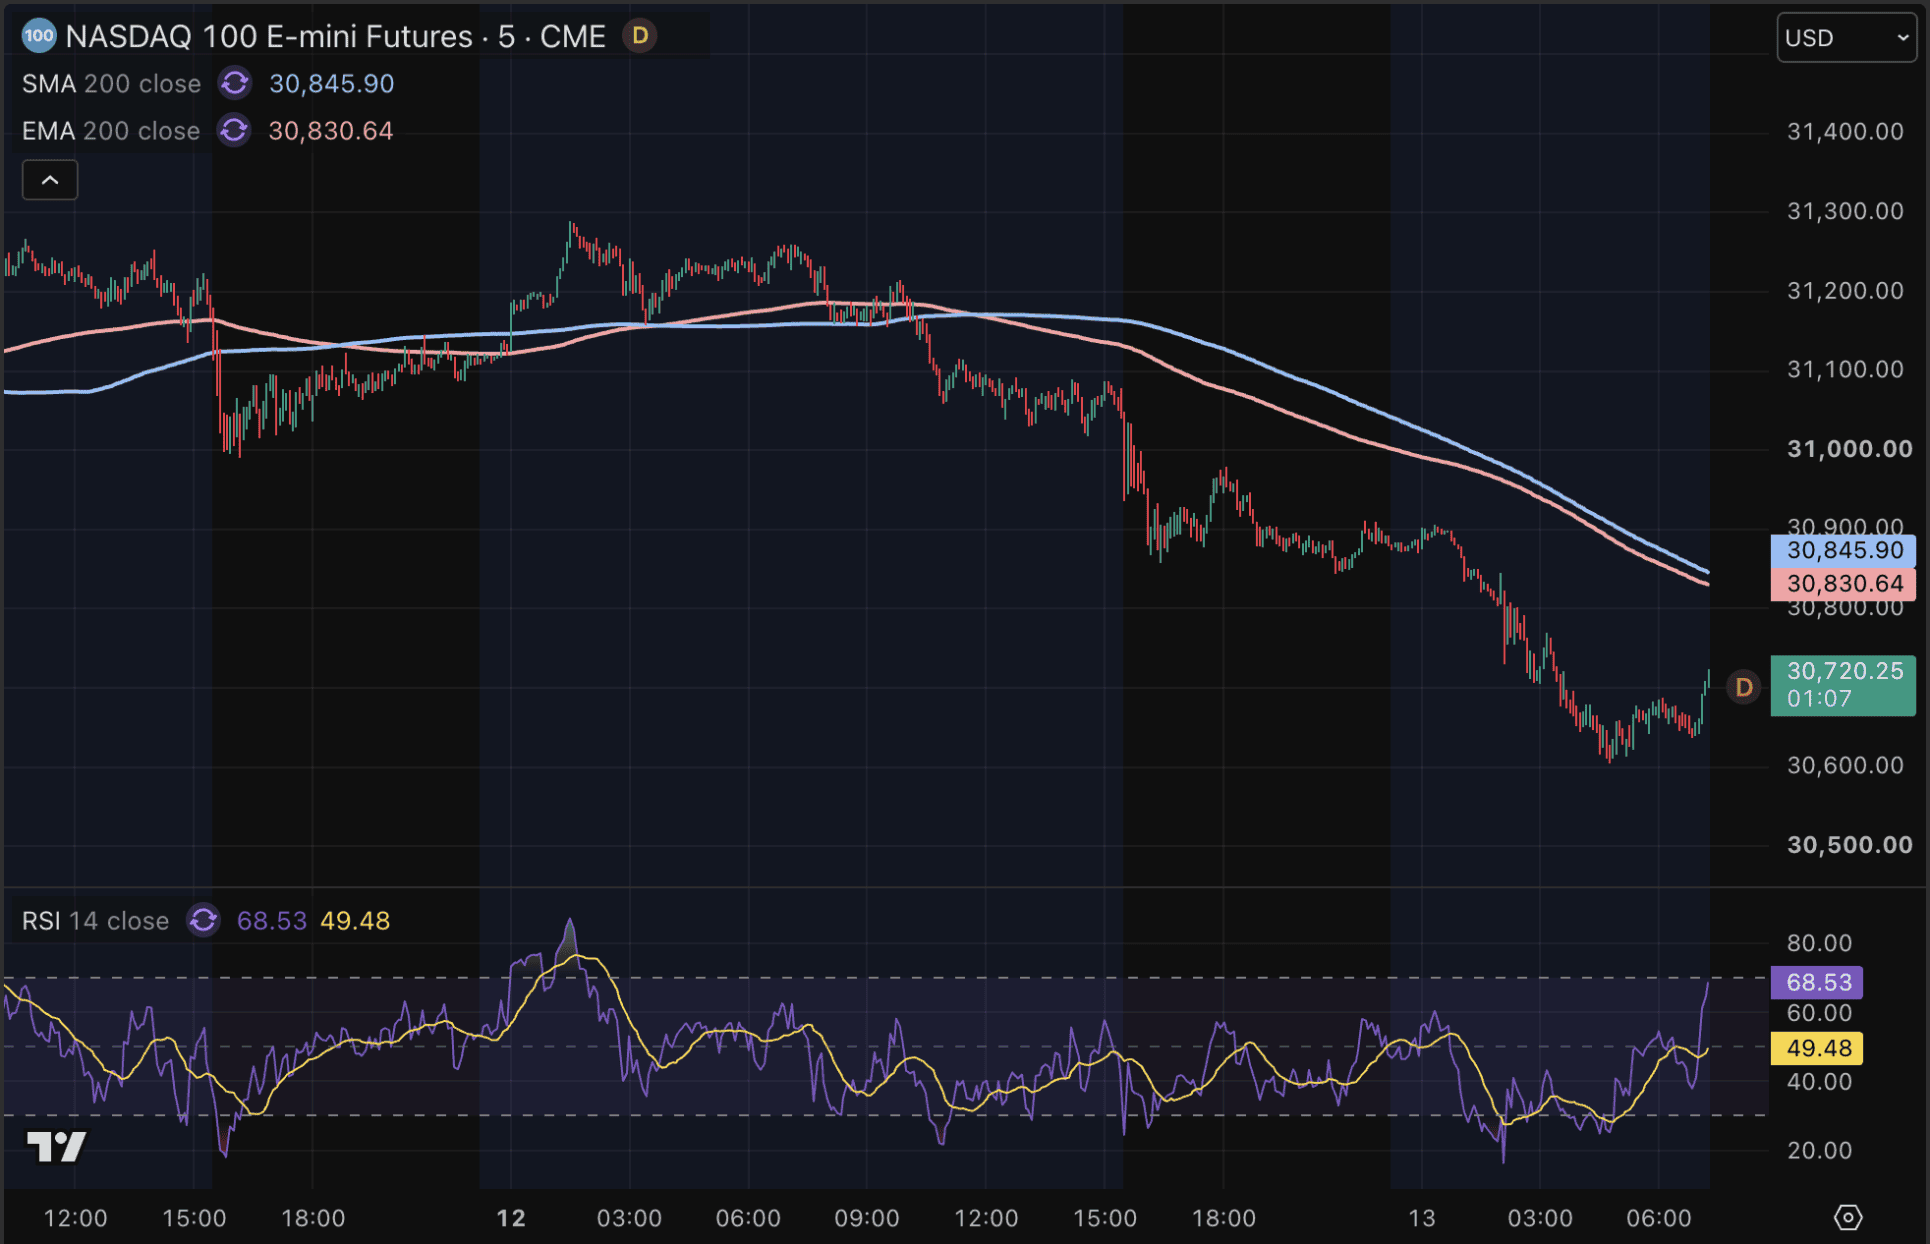The width and height of the screenshot is (1930, 1244).
Task: Click the EMA value 30,830.64 in legend
Action: pos(331,131)
